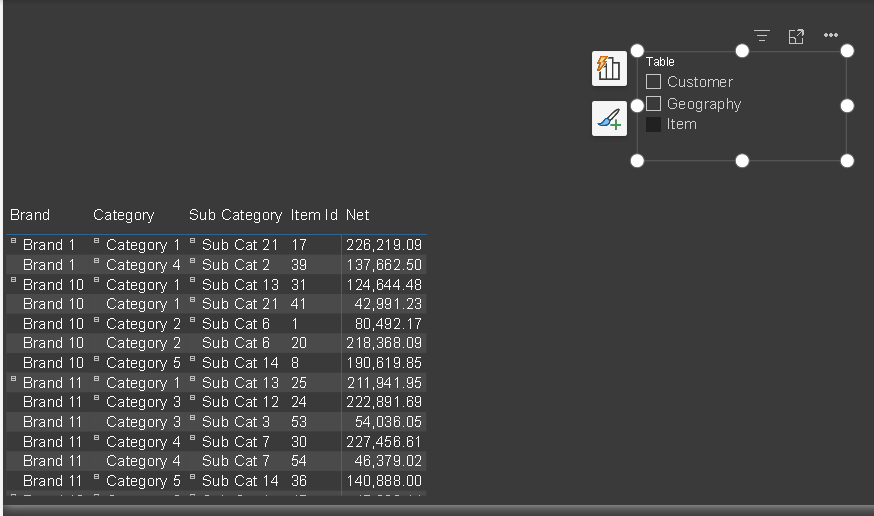Click Sub Cat 6 in the row for item 20
The width and height of the screenshot is (874, 516).
[236, 343]
